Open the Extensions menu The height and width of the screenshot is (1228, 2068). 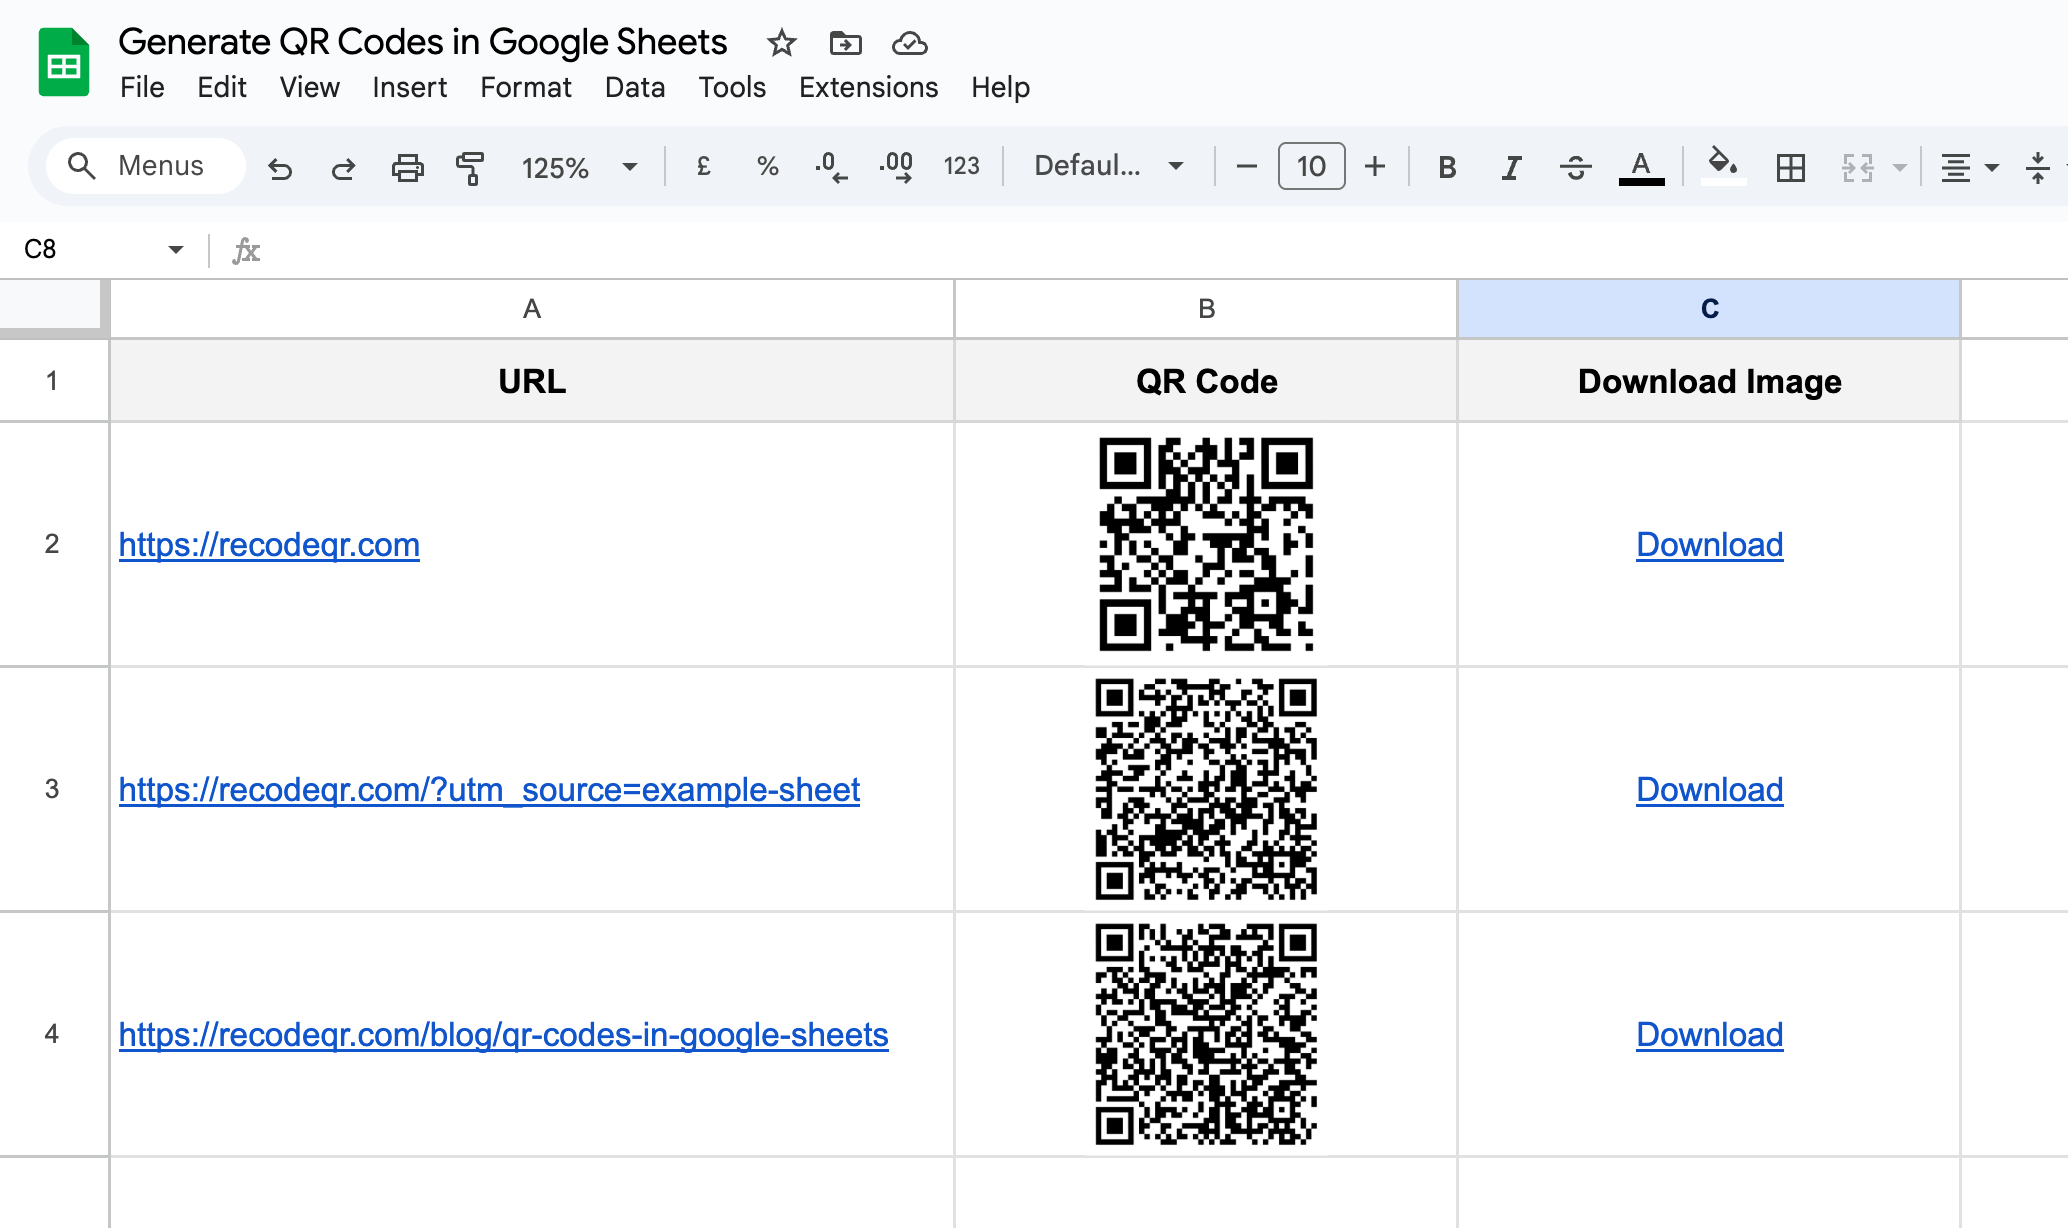click(868, 88)
